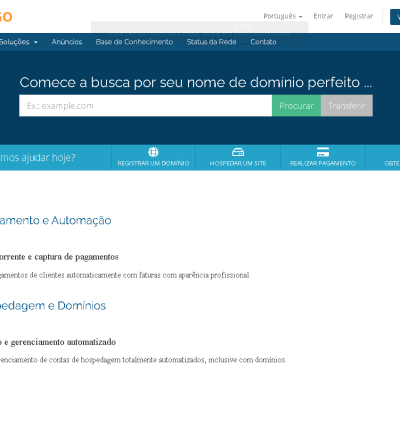This screenshot has width=400, height=424.
Task: Click 'captura de pagamentos' subheading text
Action: (x=76, y=257)
